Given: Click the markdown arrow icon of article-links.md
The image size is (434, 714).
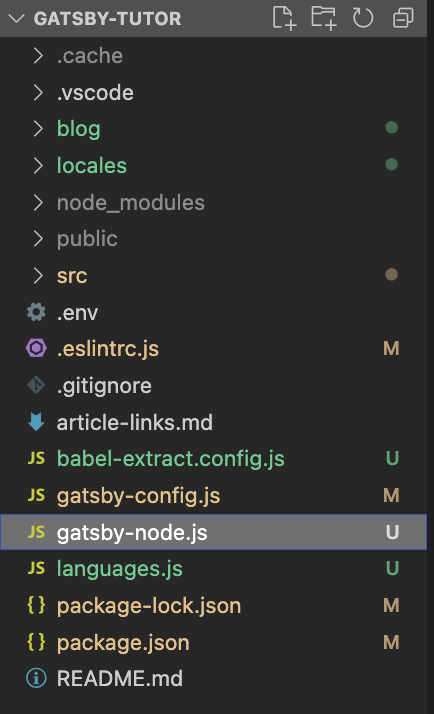Looking at the screenshot, I should [36, 422].
